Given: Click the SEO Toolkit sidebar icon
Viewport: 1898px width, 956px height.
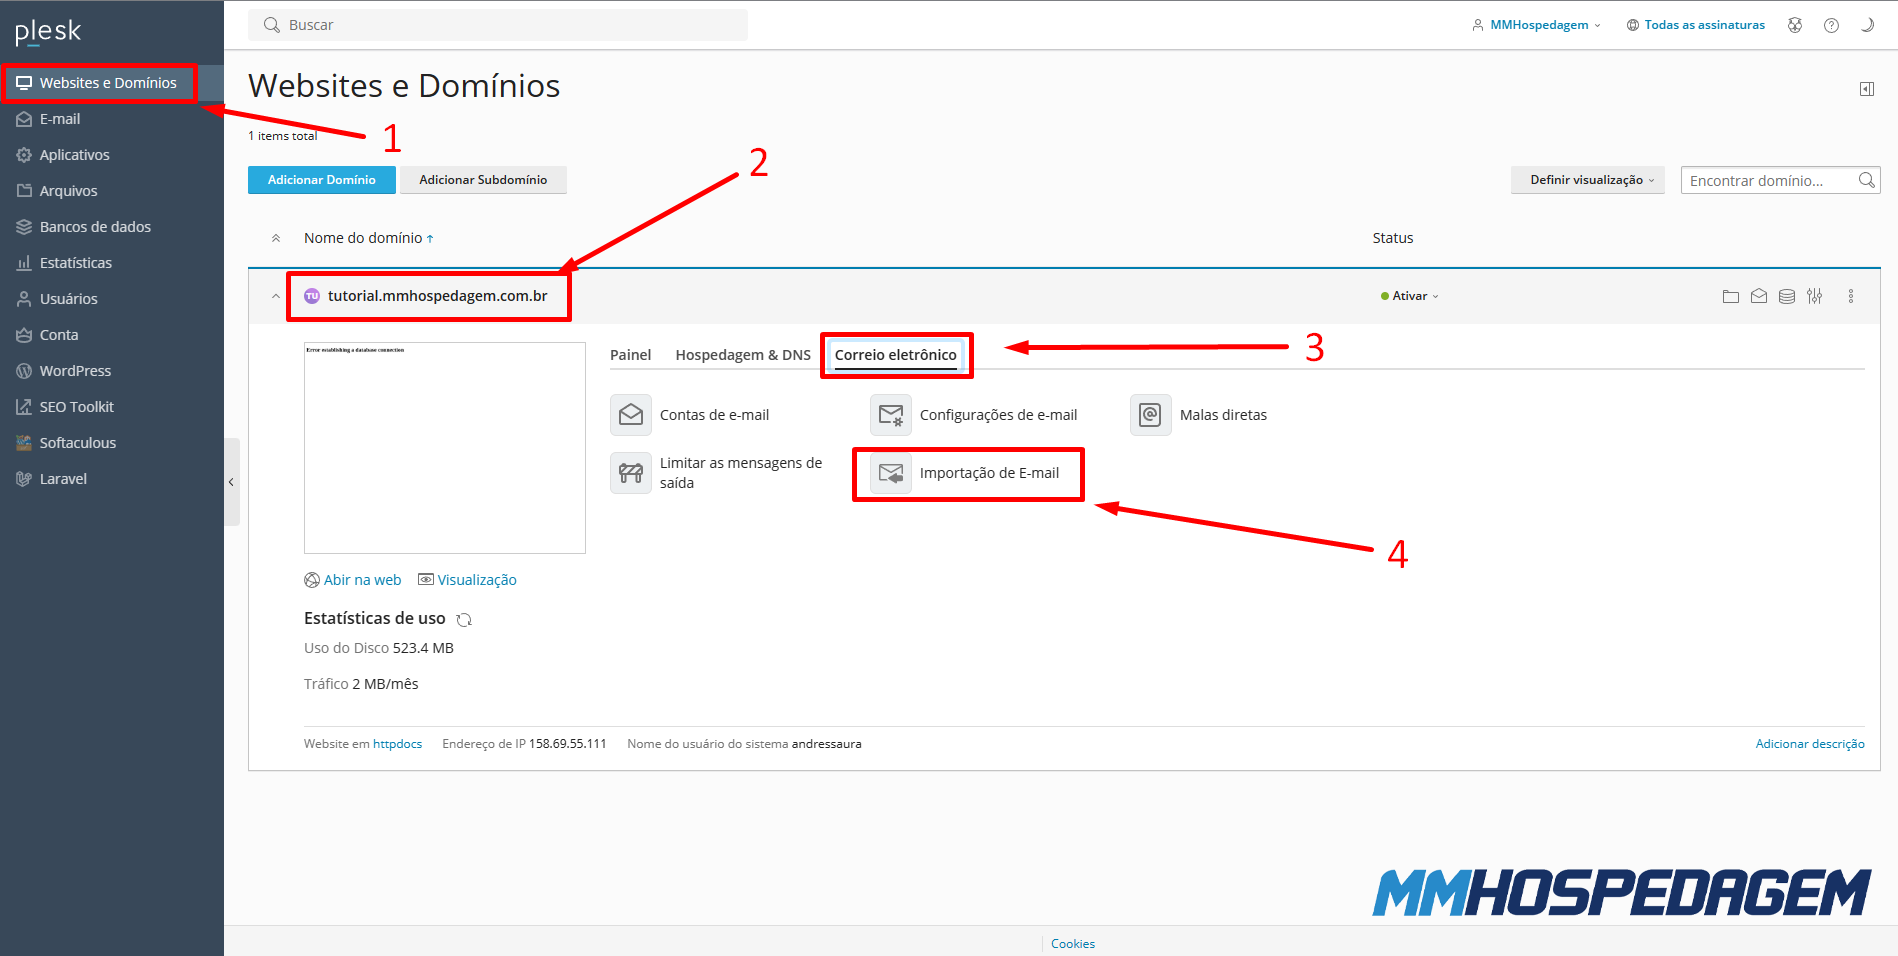Looking at the screenshot, I should [x=24, y=407].
